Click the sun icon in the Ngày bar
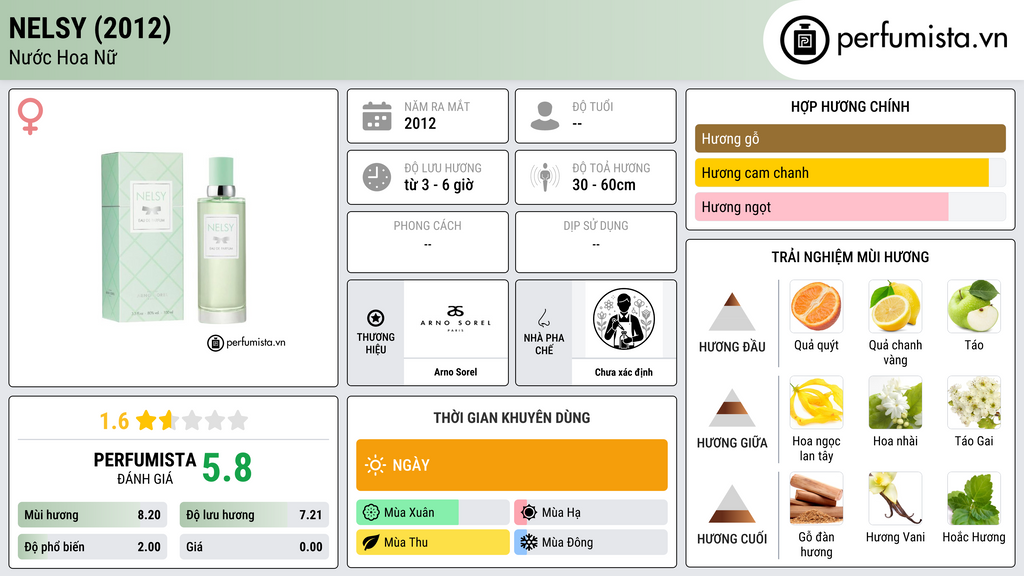Image resolution: width=1024 pixels, height=576 pixels. click(375, 465)
